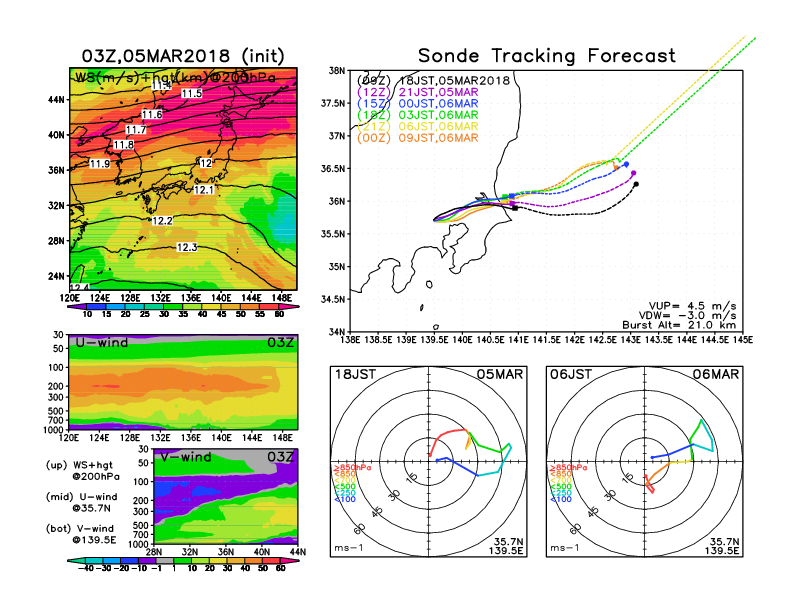This screenshot has height=612, width=792.
Task: Click the purple landing dot of 12Z track
Action: [x=633, y=173]
